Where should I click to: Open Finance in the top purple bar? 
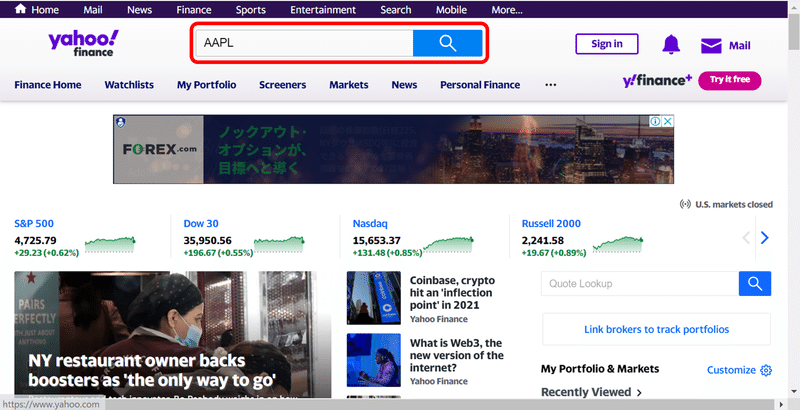click(194, 10)
